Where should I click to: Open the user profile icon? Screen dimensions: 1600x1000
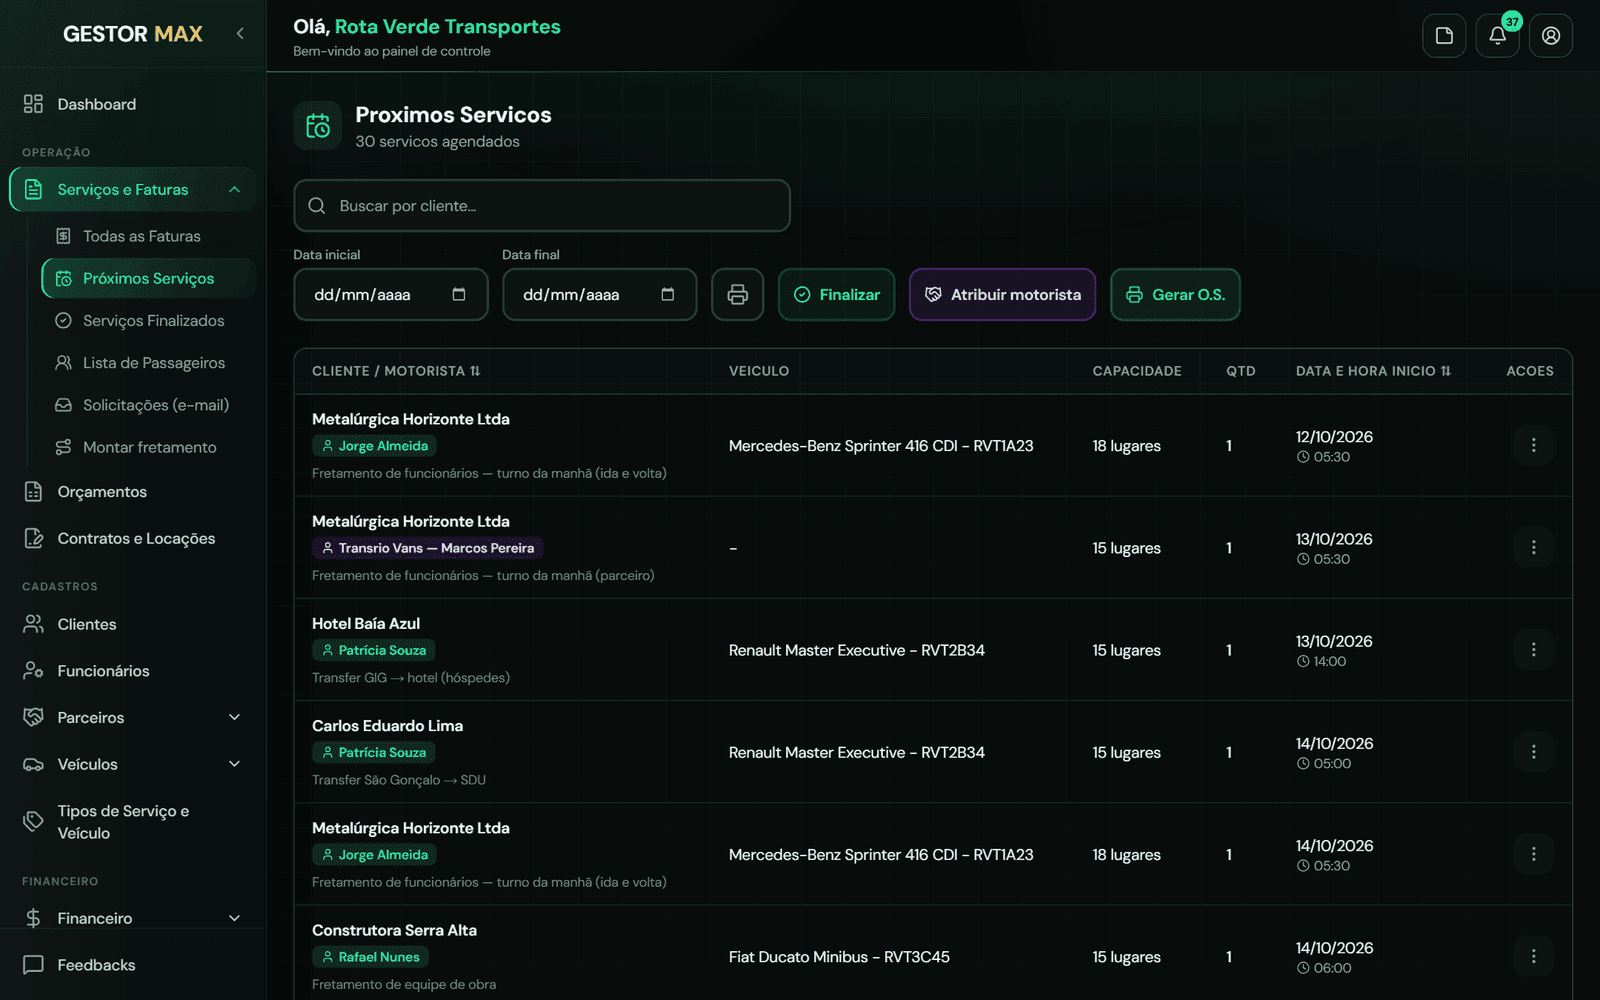pos(1551,36)
